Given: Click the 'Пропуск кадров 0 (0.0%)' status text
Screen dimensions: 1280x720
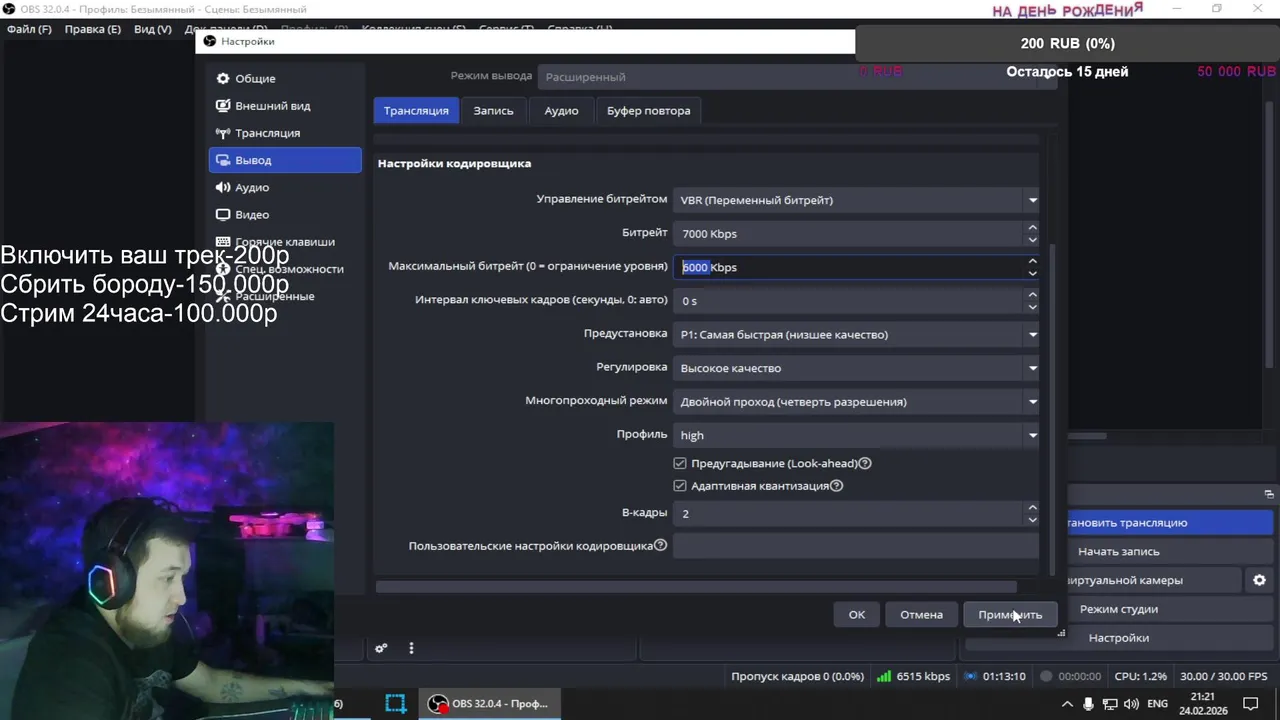Looking at the screenshot, I should click(x=797, y=676).
